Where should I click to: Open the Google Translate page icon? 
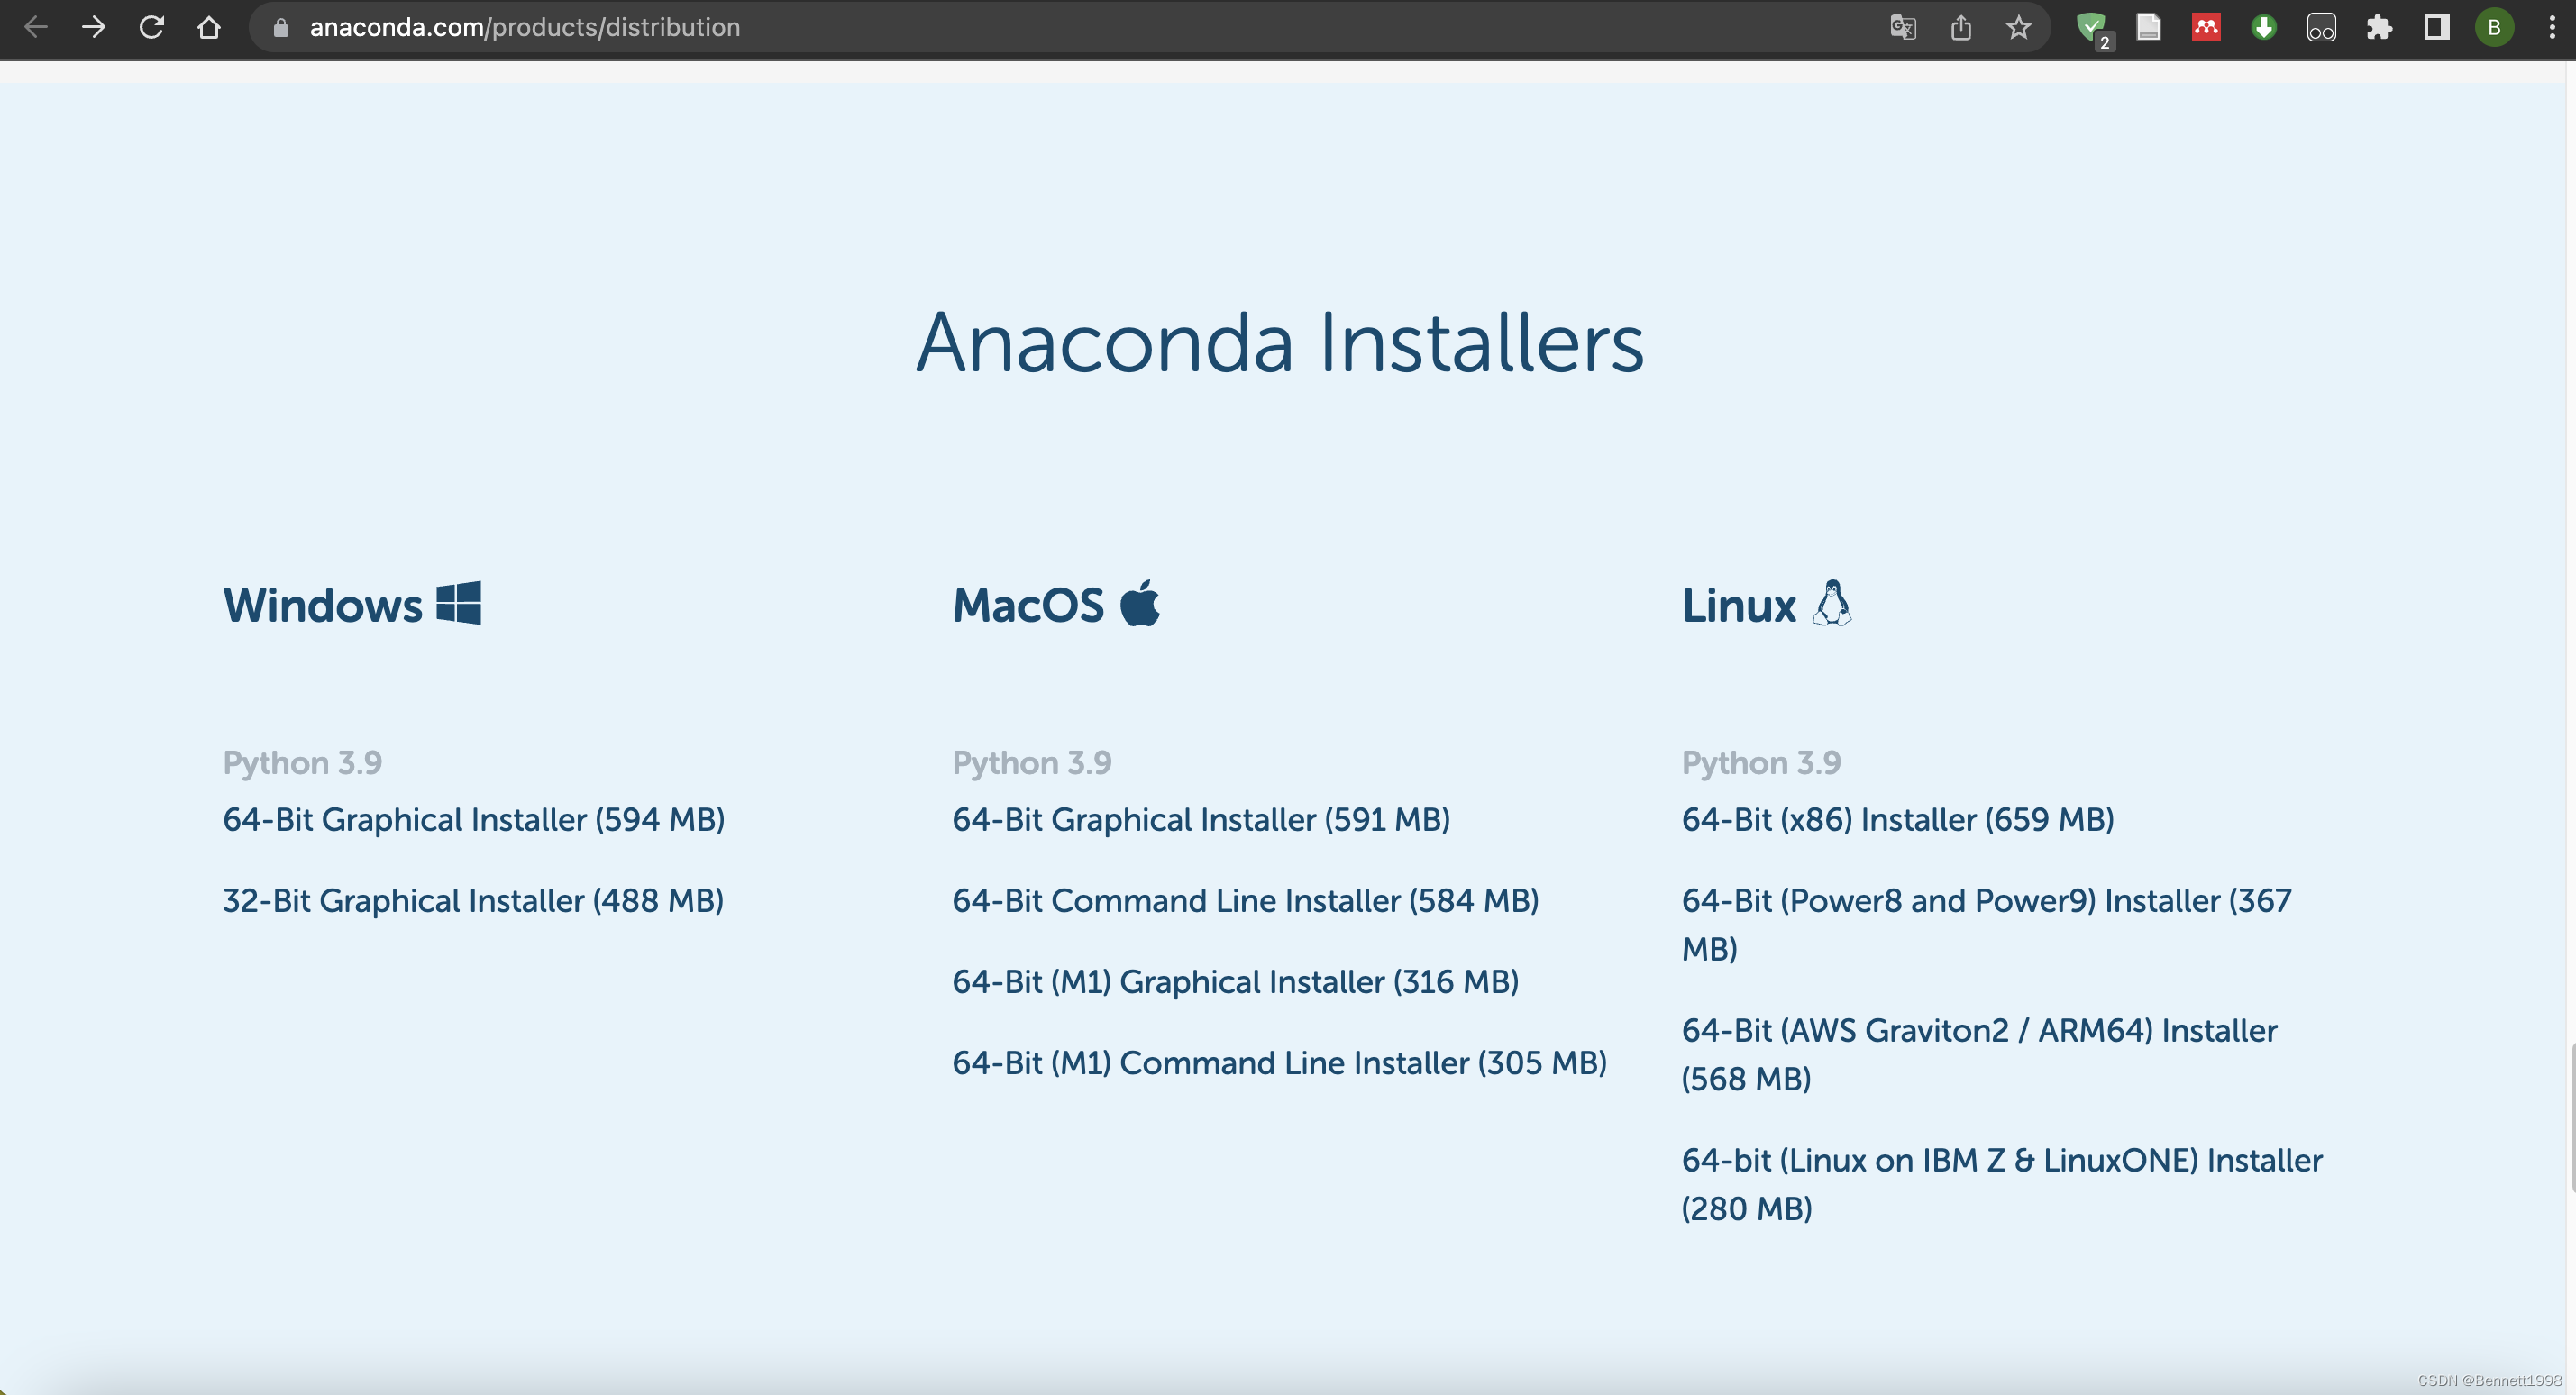pyautogui.click(x=1903, y=27)
